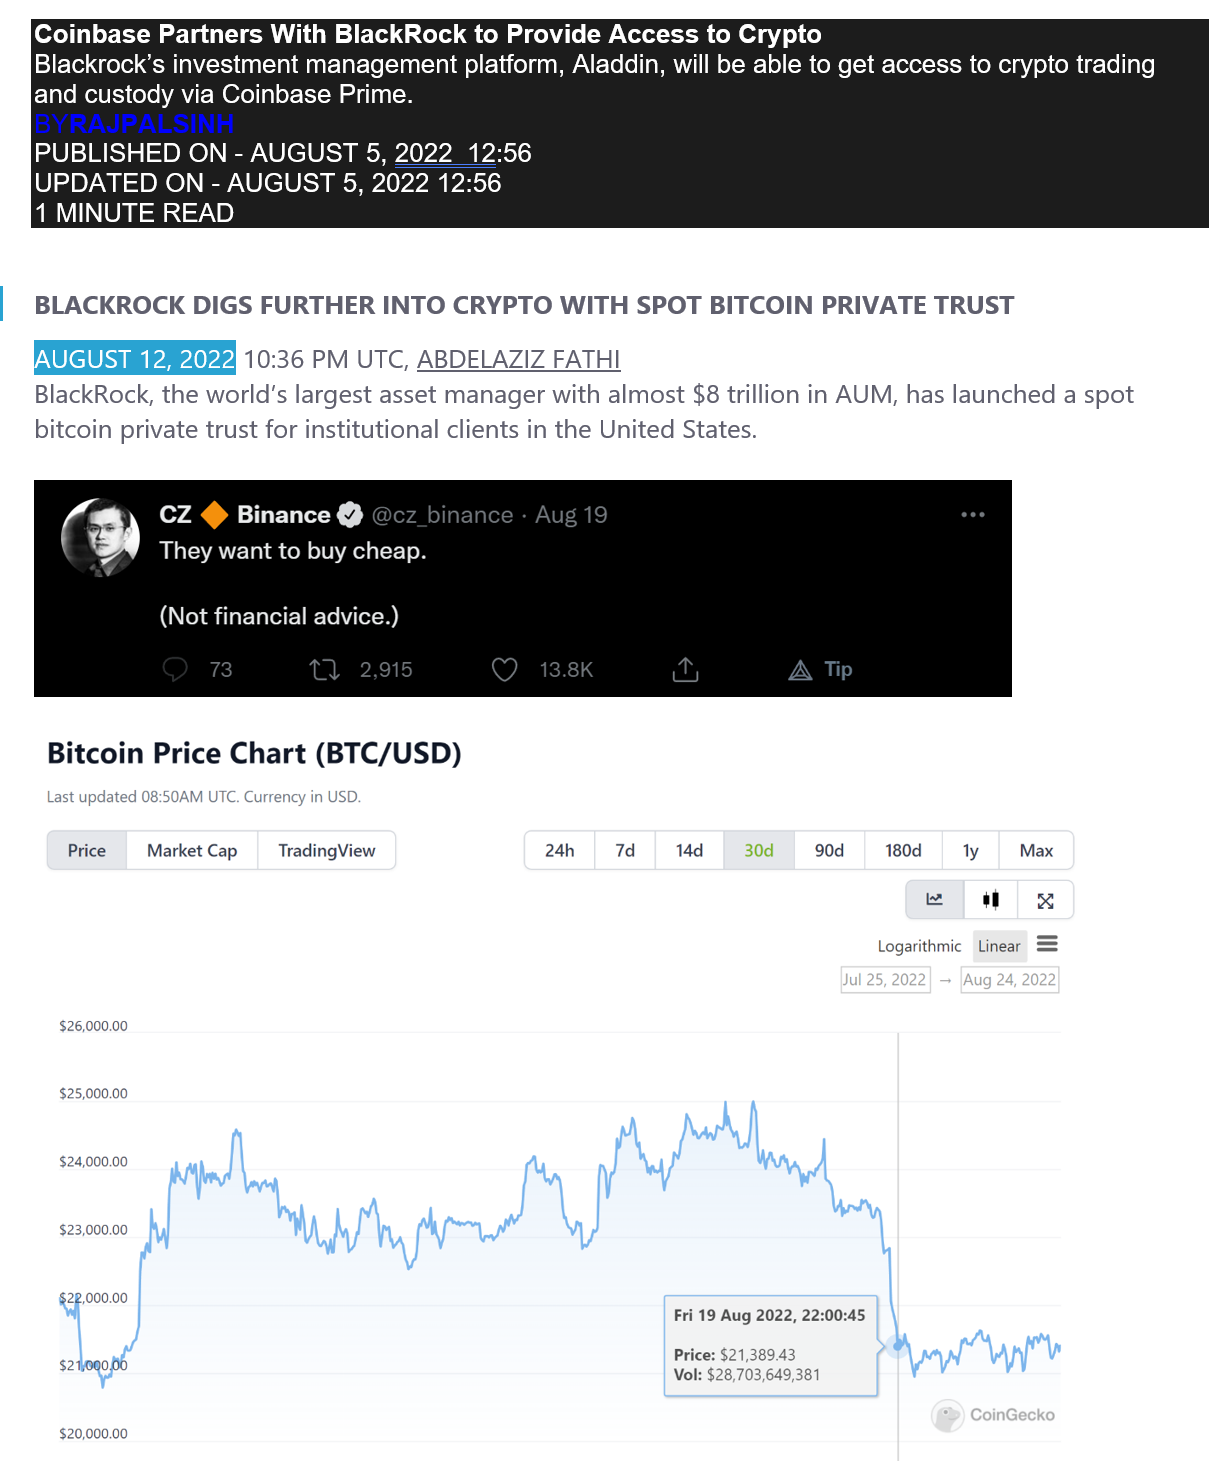Open the Jul 25, 2022 start date picker
This screenshot has width=1224, height=1472.
885,979
